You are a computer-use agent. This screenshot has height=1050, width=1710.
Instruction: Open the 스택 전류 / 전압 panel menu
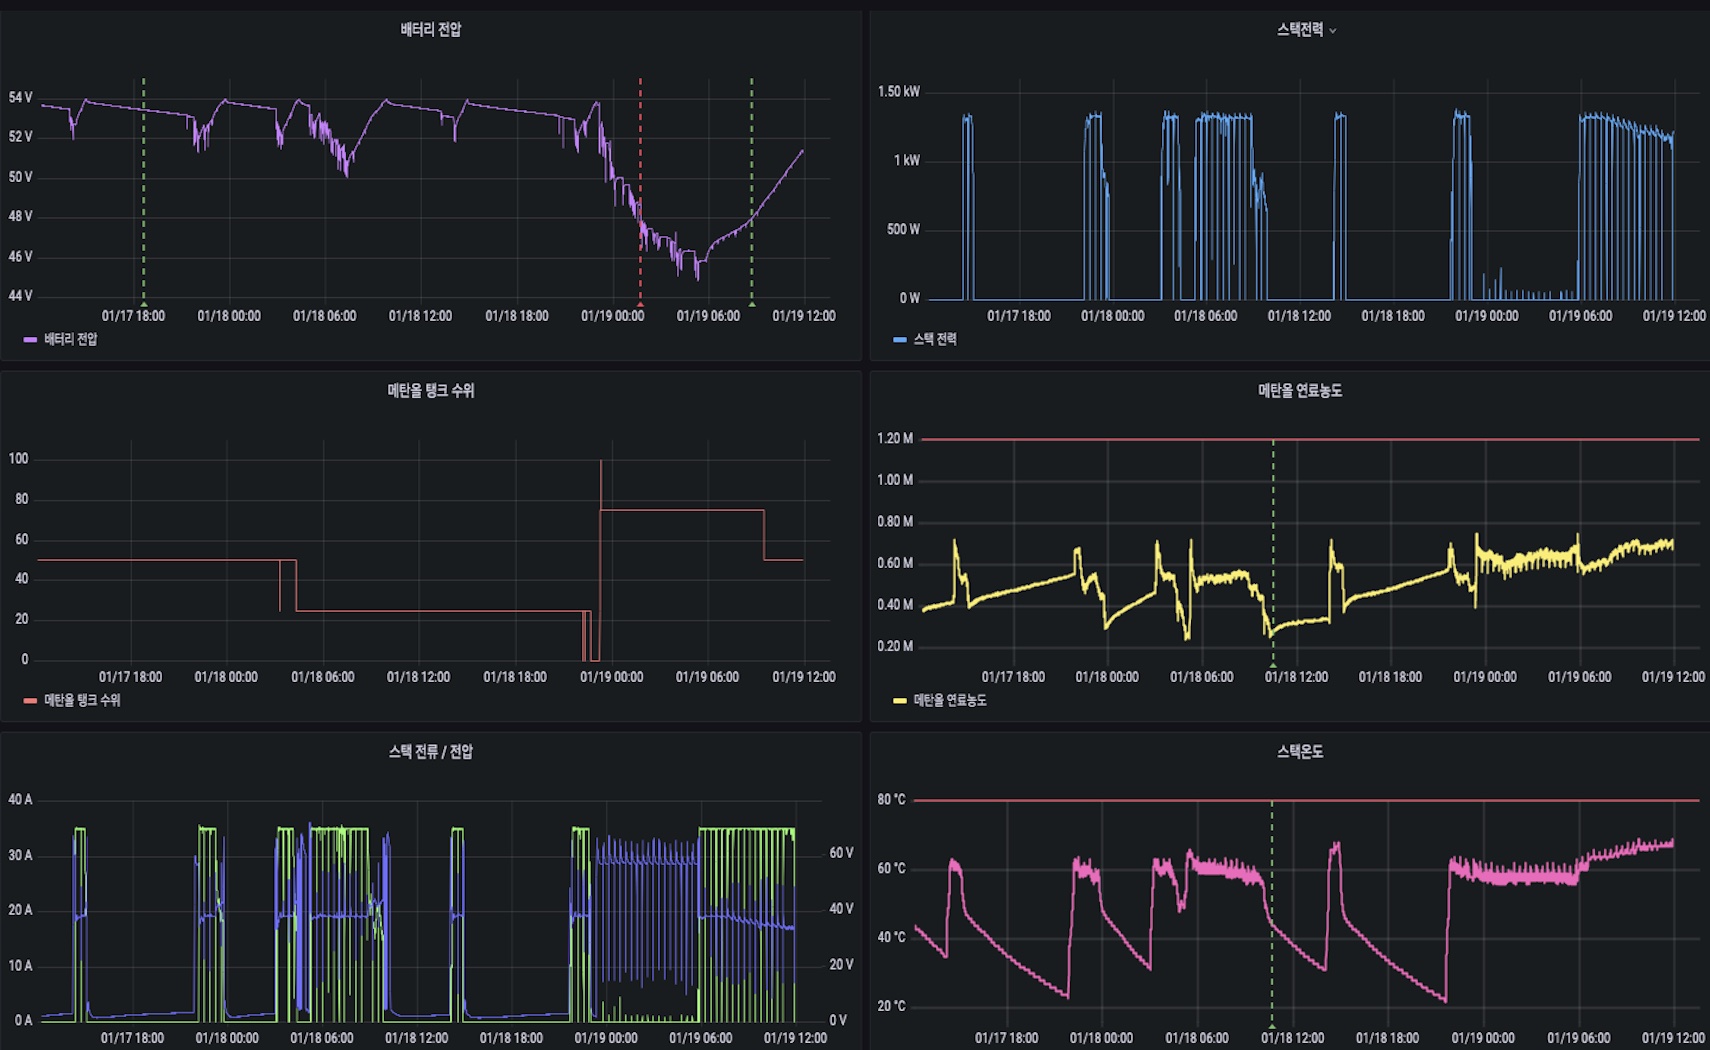click(x=431, y=752)
